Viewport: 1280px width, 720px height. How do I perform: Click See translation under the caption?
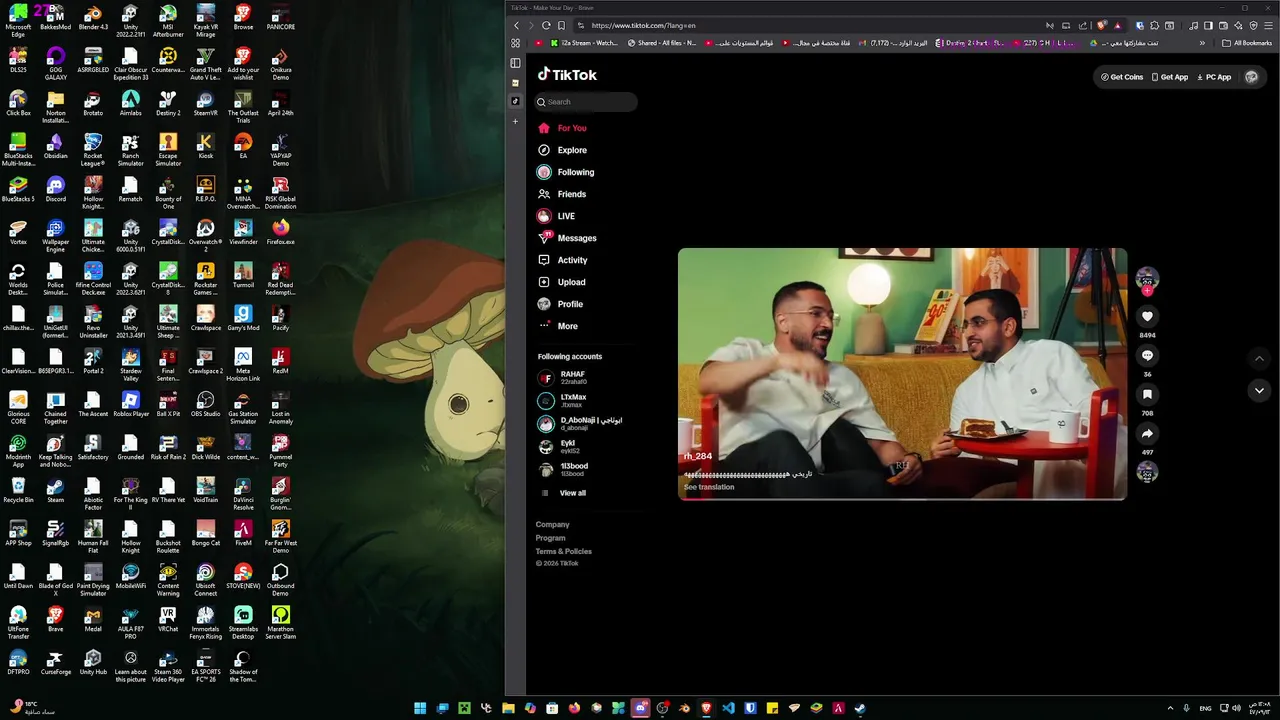(x=709, y=487)
